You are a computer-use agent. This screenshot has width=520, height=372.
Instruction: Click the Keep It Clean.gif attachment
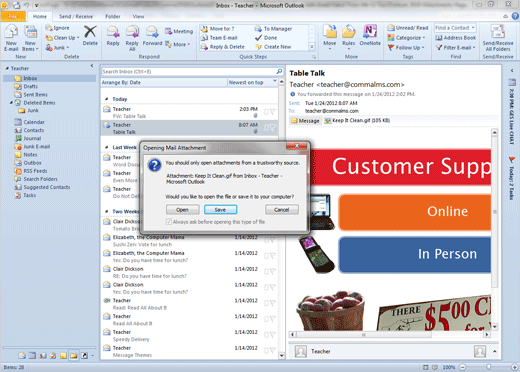click(357, 120)
